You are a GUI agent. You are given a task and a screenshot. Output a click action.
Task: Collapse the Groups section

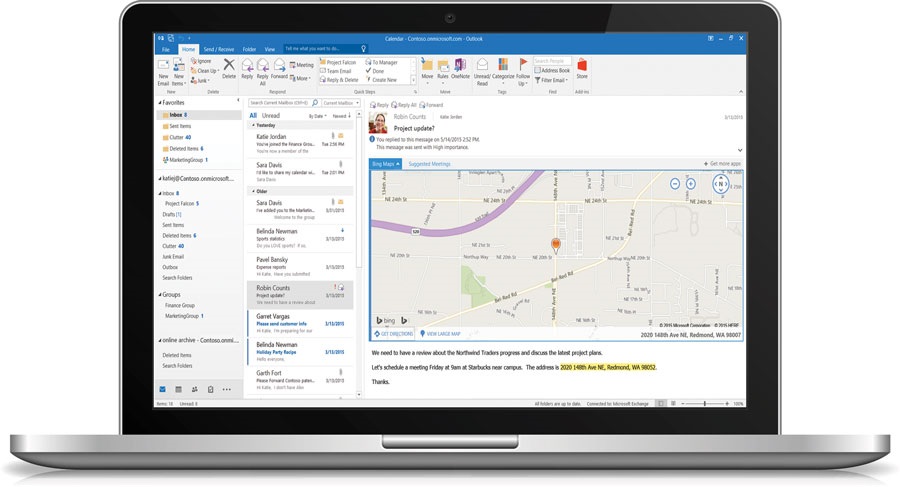pyautogui.click(x=160, y=295)
